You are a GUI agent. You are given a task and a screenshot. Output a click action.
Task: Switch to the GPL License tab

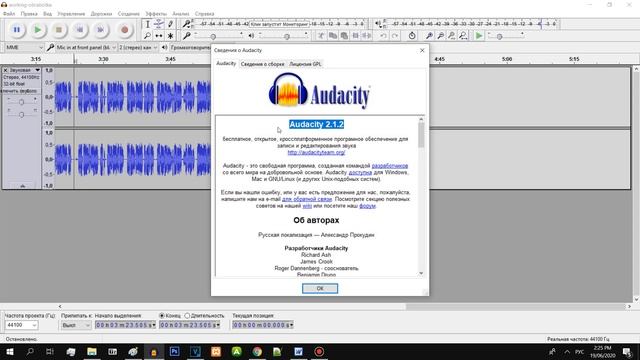(x=305, y=64)
